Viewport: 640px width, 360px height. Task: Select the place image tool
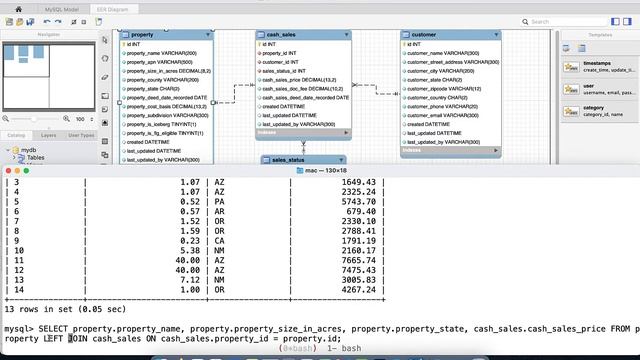(x=105, y=123)
